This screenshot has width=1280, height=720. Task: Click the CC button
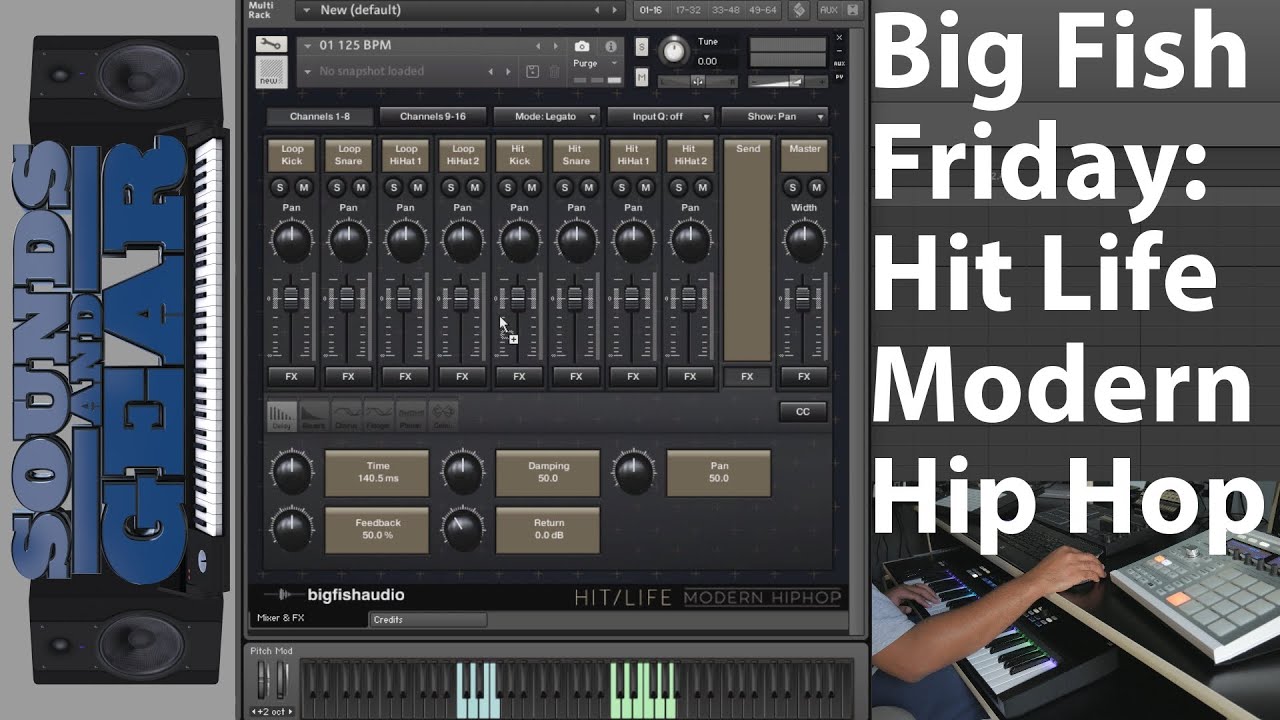[x=803, y=411]
